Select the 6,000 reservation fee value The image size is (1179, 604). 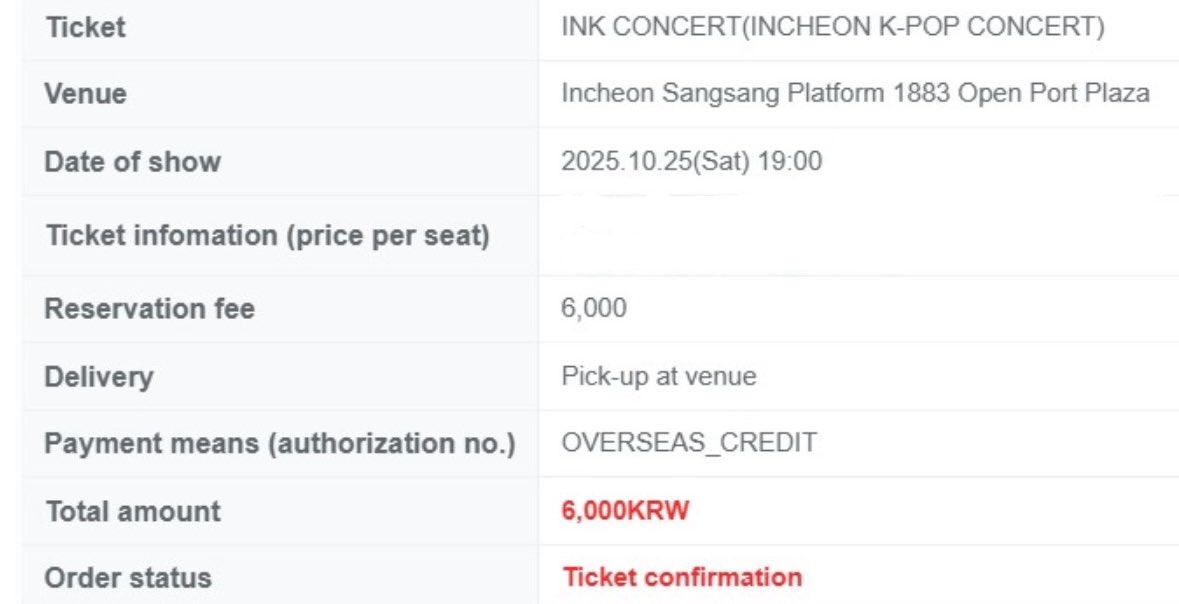[594, 308]
